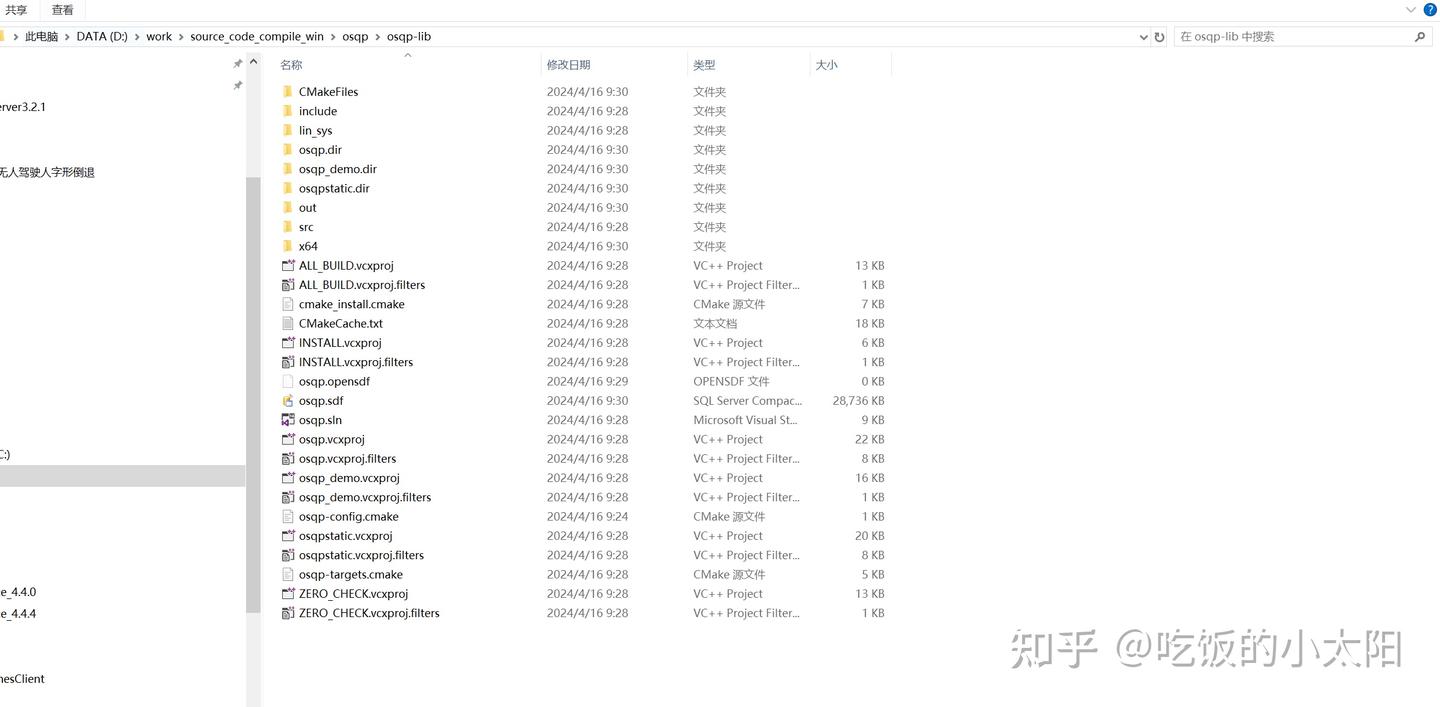
Task: Switch to the 查看 ribbon tab
Action: 62,9
